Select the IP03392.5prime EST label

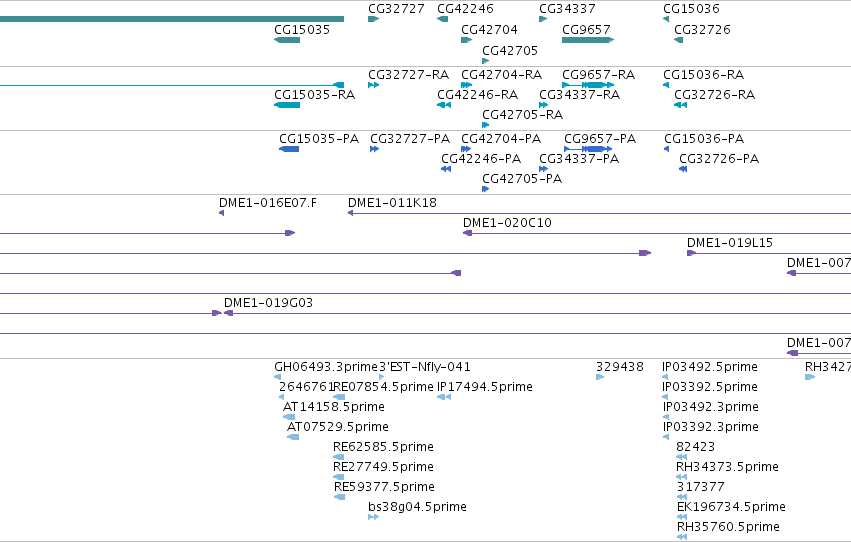pyautogui.click(x=709, y=387)
